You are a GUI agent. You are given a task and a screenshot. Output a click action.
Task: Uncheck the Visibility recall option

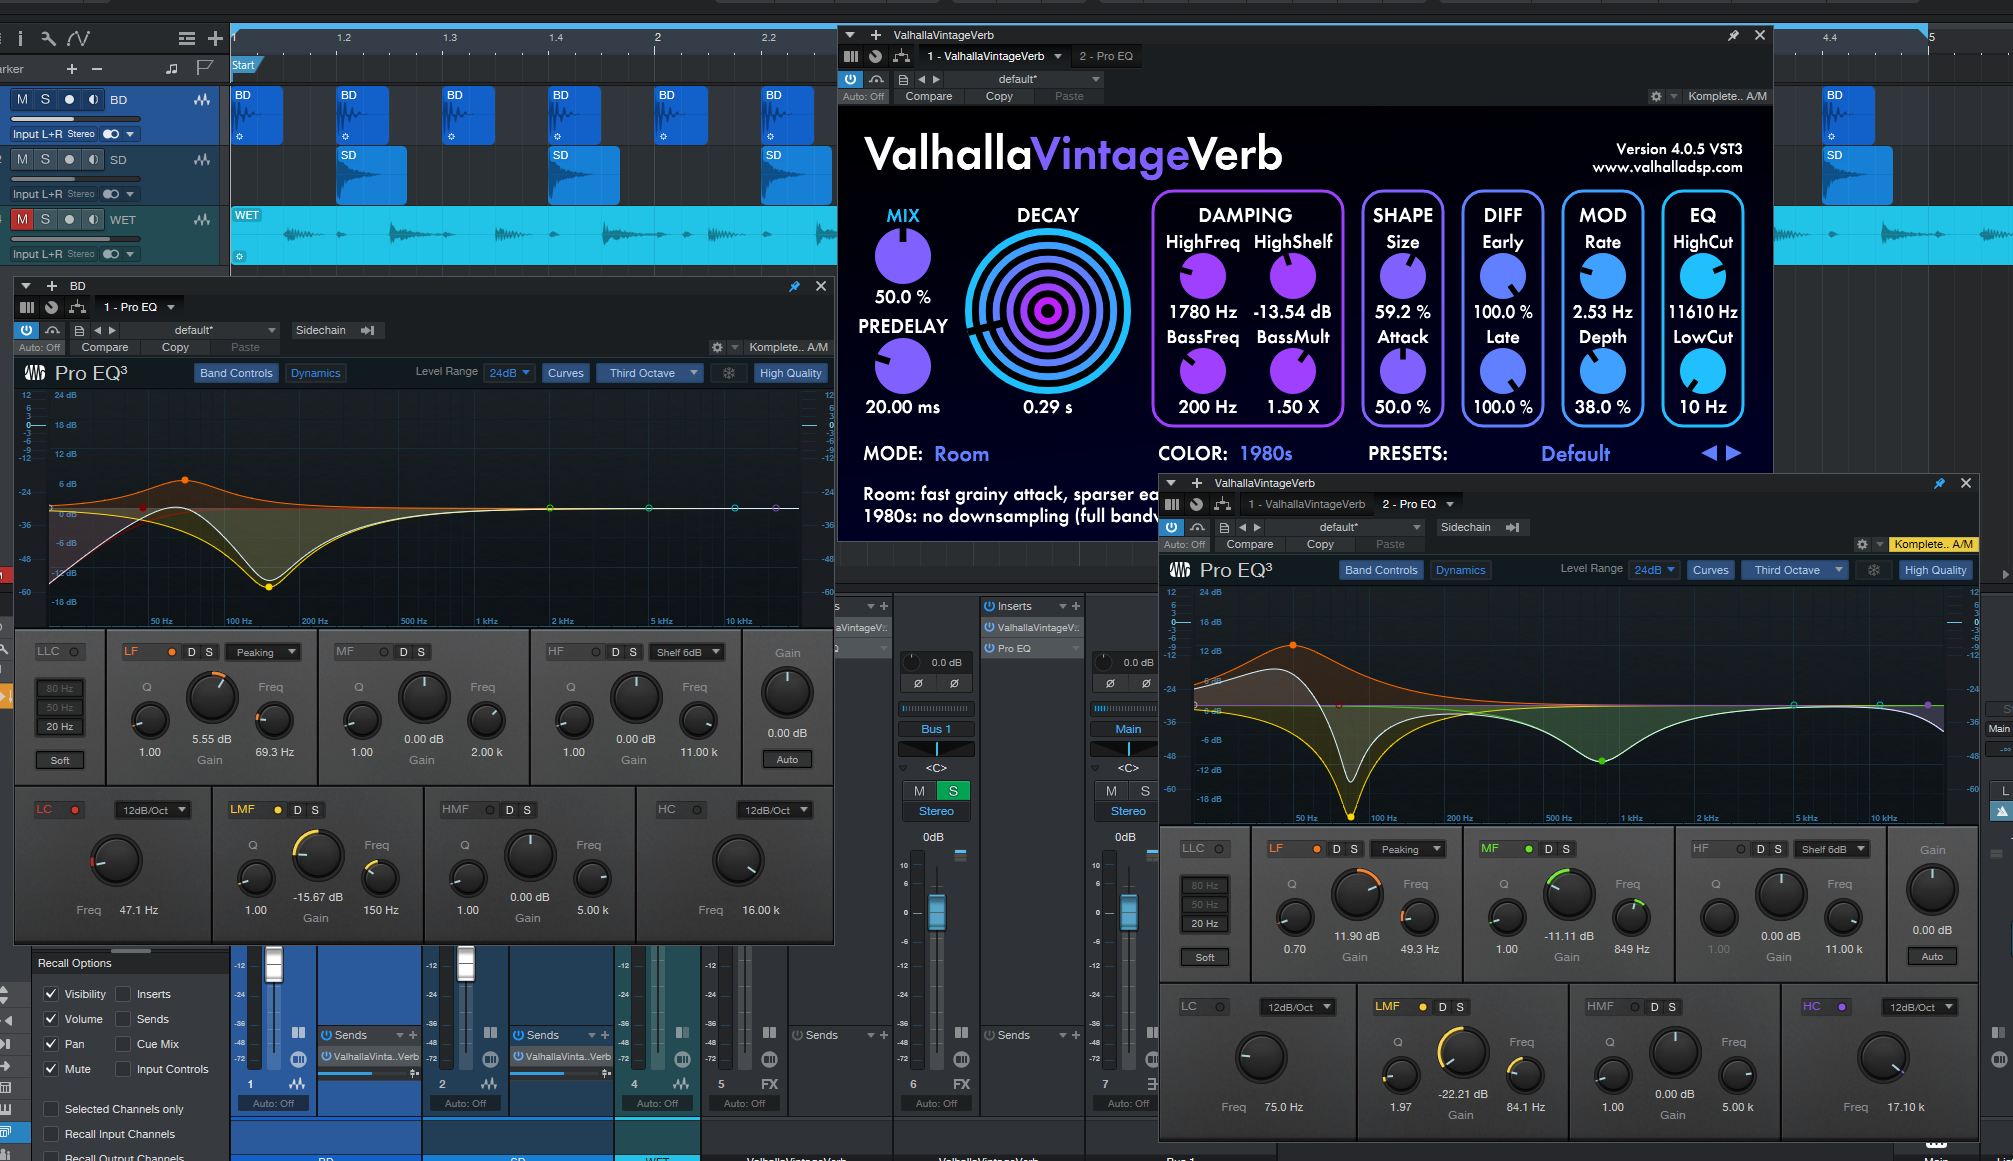pyautogui.click(x=51, y=994)
